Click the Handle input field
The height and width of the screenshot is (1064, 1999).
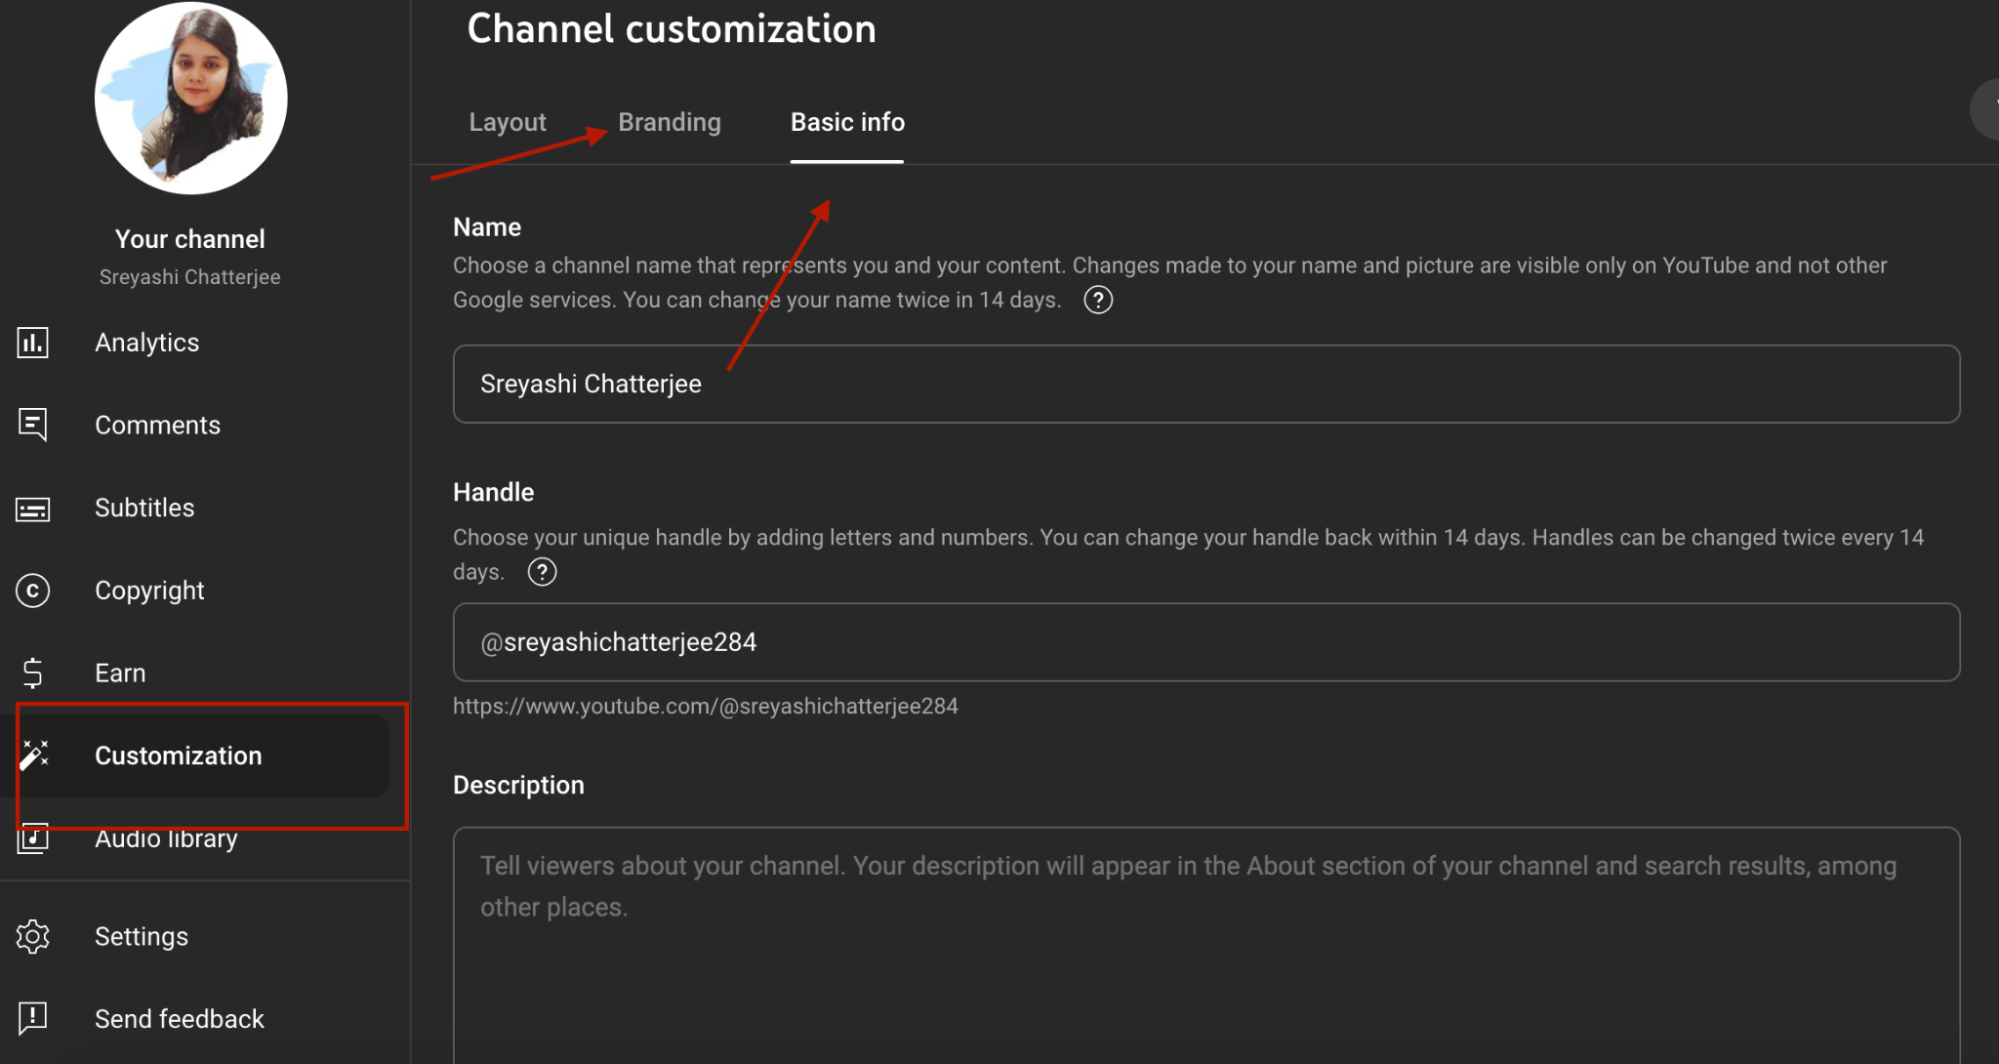(x=1200, y=642)
